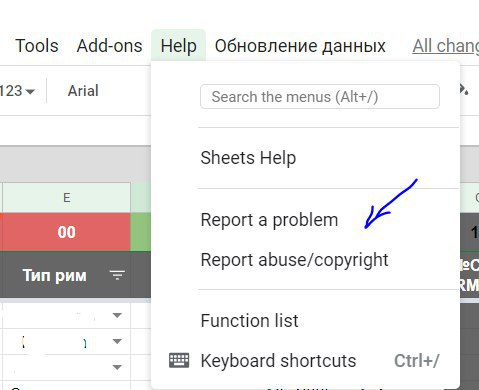Open the Обновление данных menu
The height and width of the screenshot is (390, 479).
point(300,46)
